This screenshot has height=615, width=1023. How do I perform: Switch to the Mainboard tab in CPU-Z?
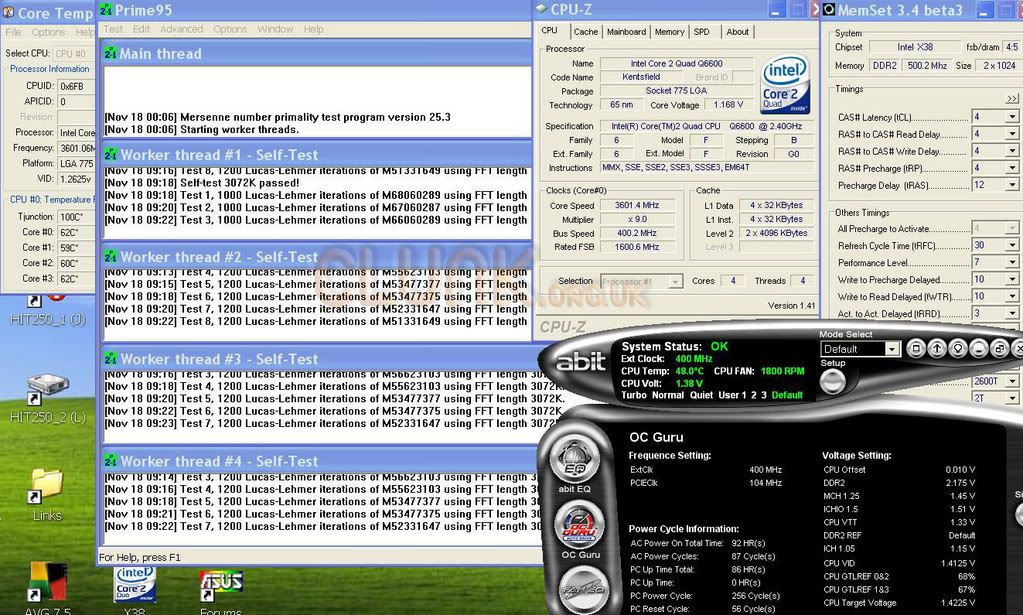626,31
